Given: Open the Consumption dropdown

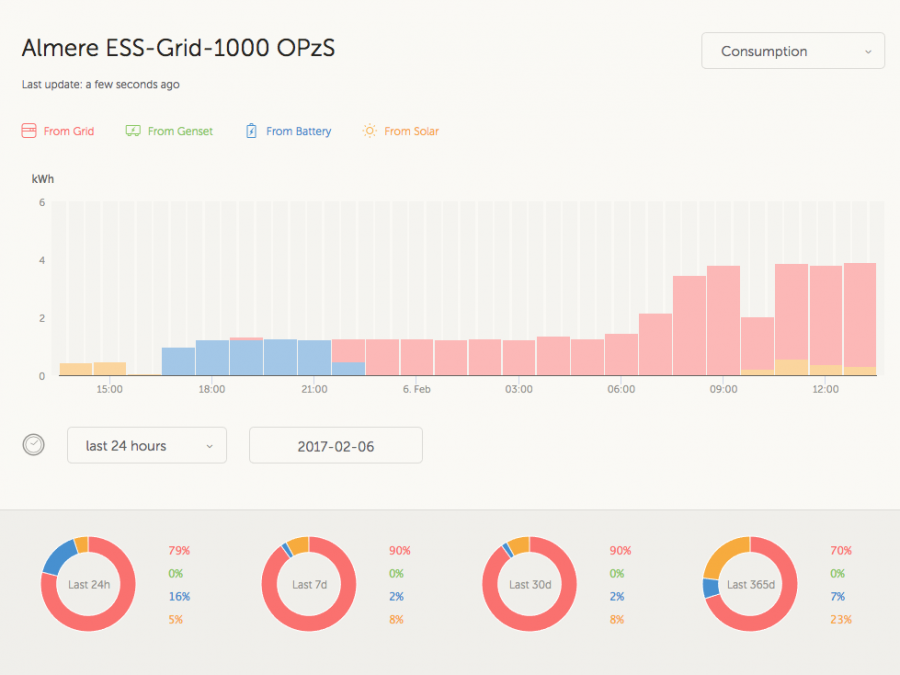Looking at the screenshot, I should (x=792, y=51).
